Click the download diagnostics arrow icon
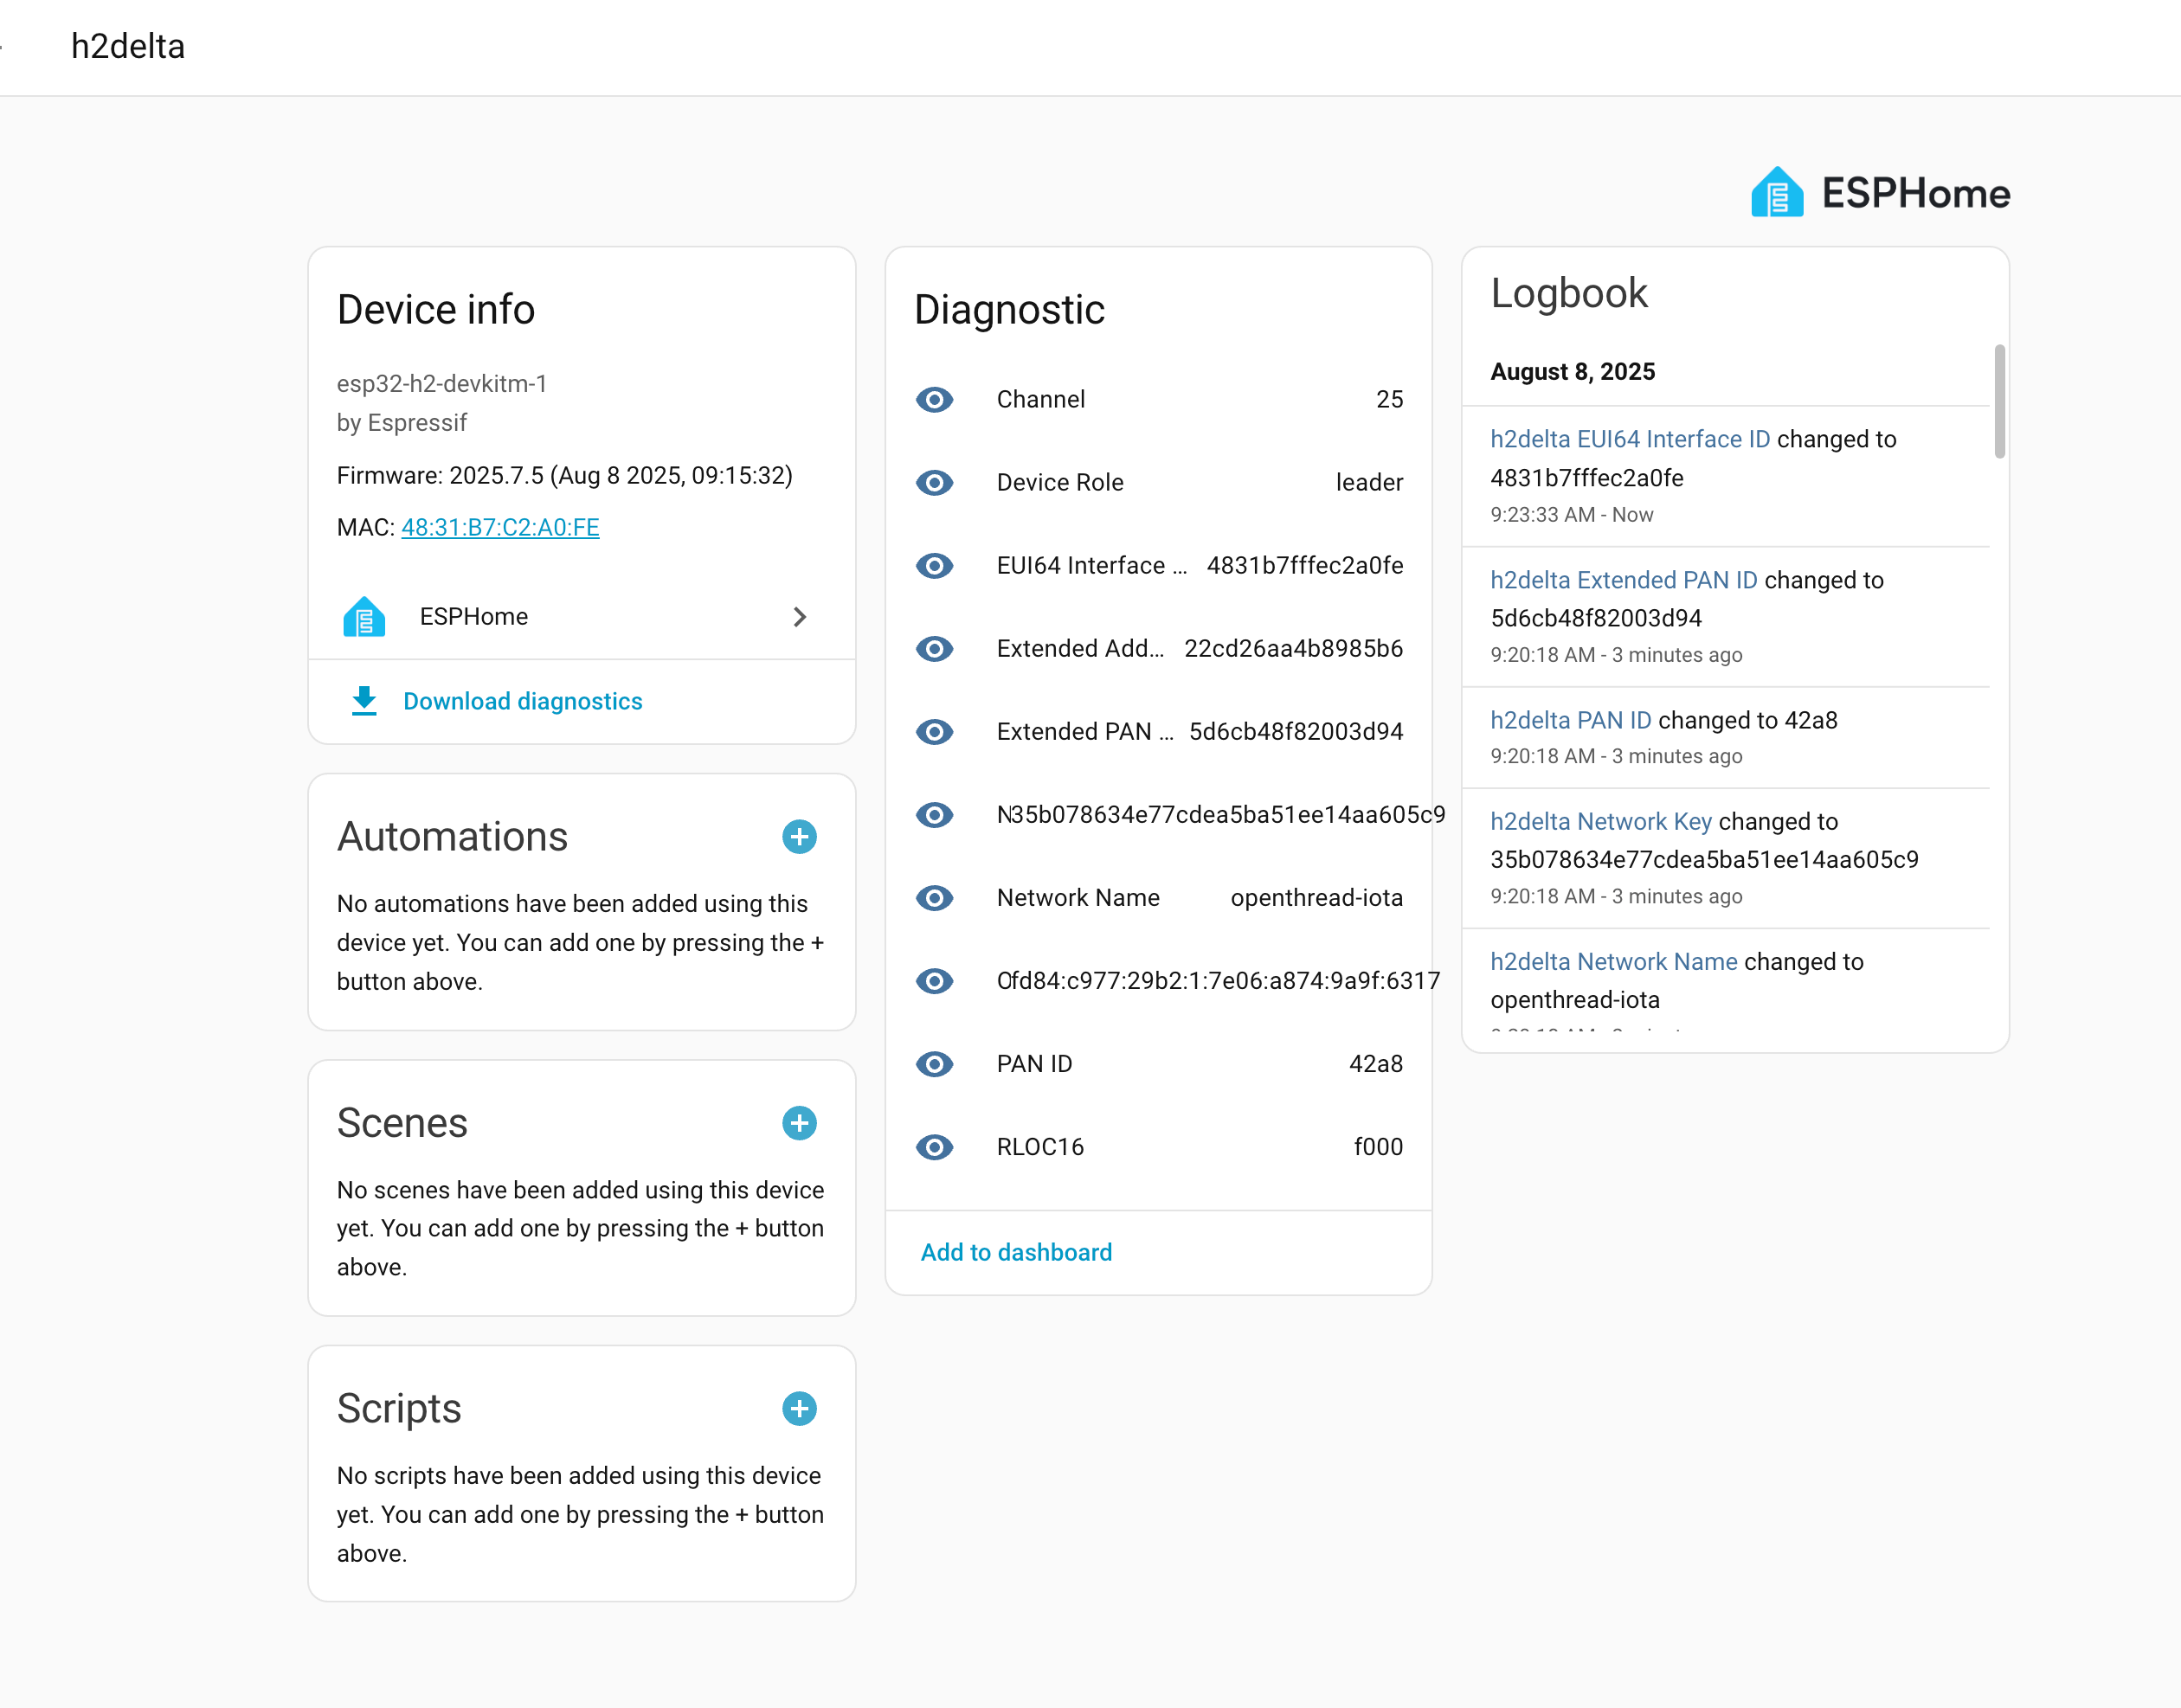This screenshot has height=1708, width=2181. 364,701
